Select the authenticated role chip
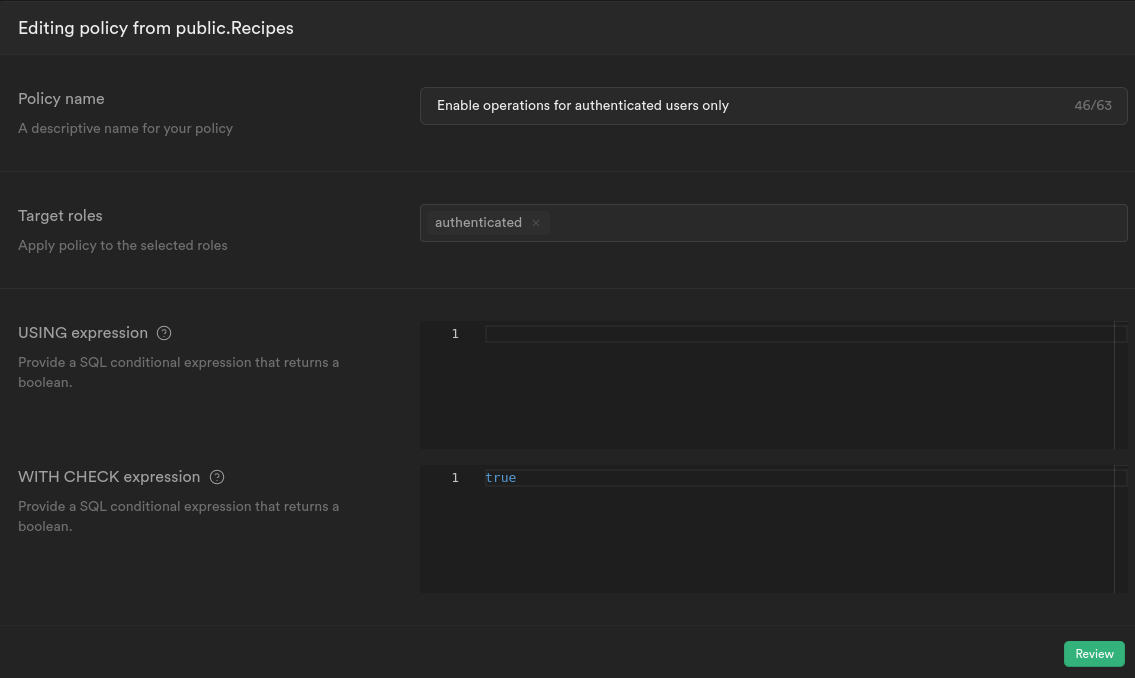 point(478,223)
